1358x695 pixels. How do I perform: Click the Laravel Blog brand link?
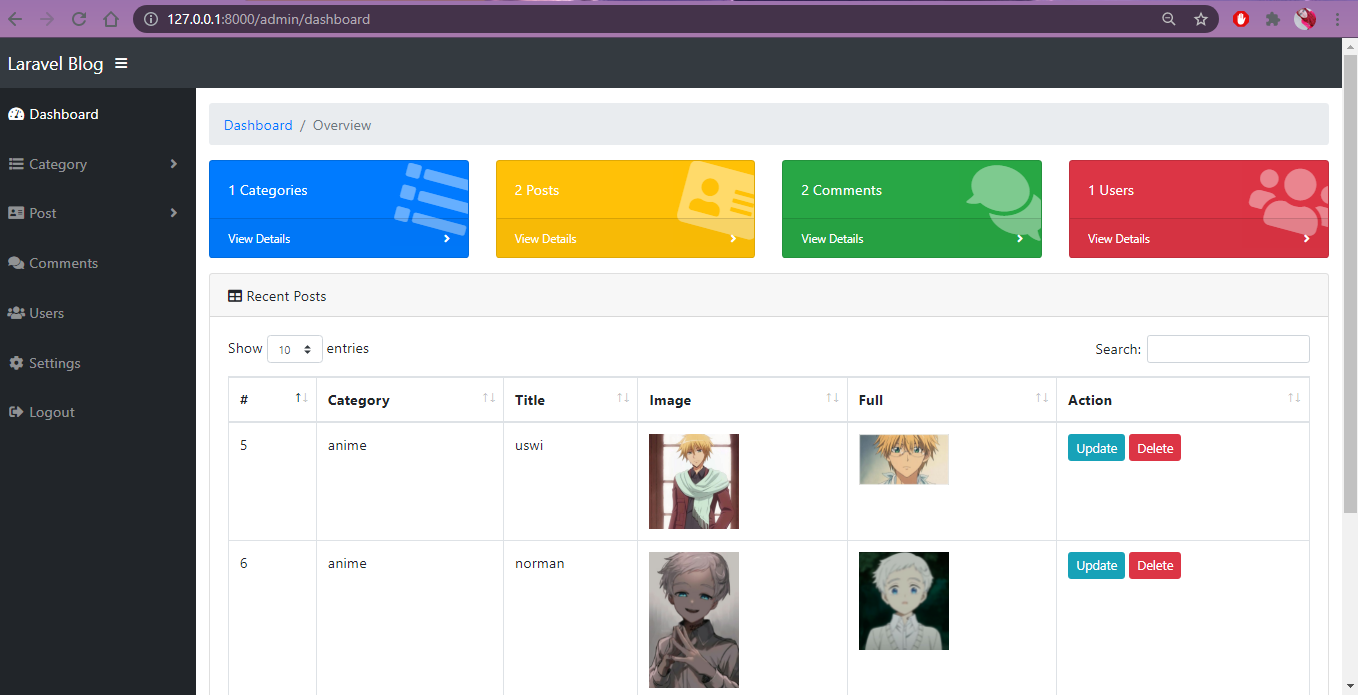[x=55, y=63]
